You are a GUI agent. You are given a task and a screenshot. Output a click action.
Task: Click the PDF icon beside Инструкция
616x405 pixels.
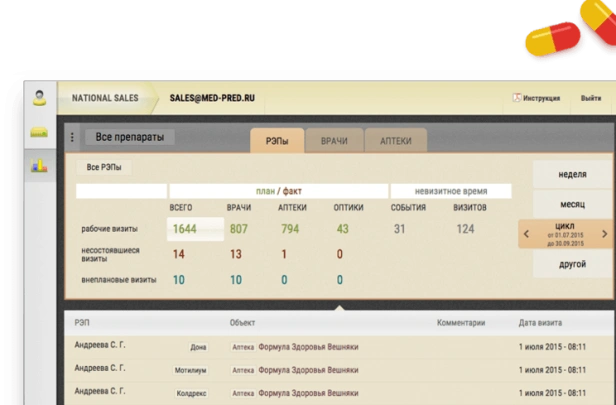pyautogui.click(x=517, y=98)
